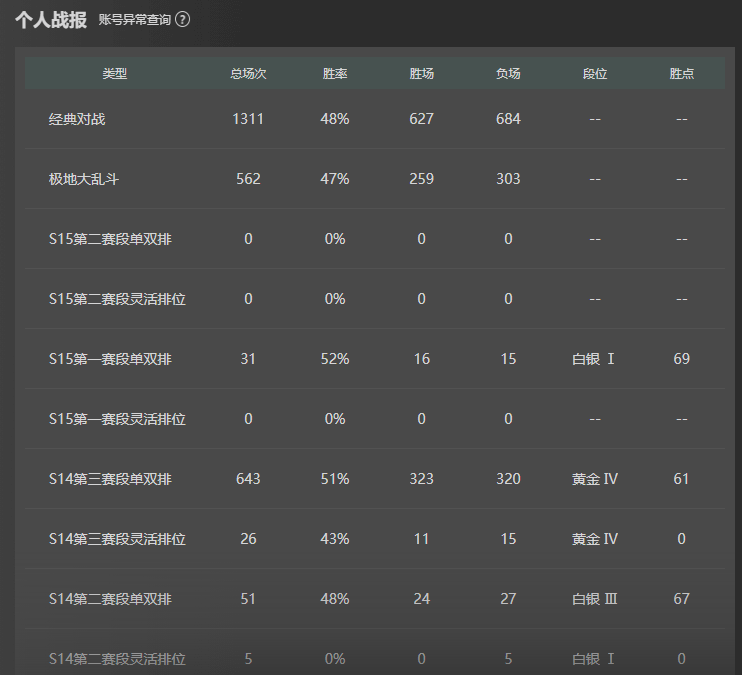The image size is (742, 675).
Task: Click 323 wins value
Action: click(422, 479)
